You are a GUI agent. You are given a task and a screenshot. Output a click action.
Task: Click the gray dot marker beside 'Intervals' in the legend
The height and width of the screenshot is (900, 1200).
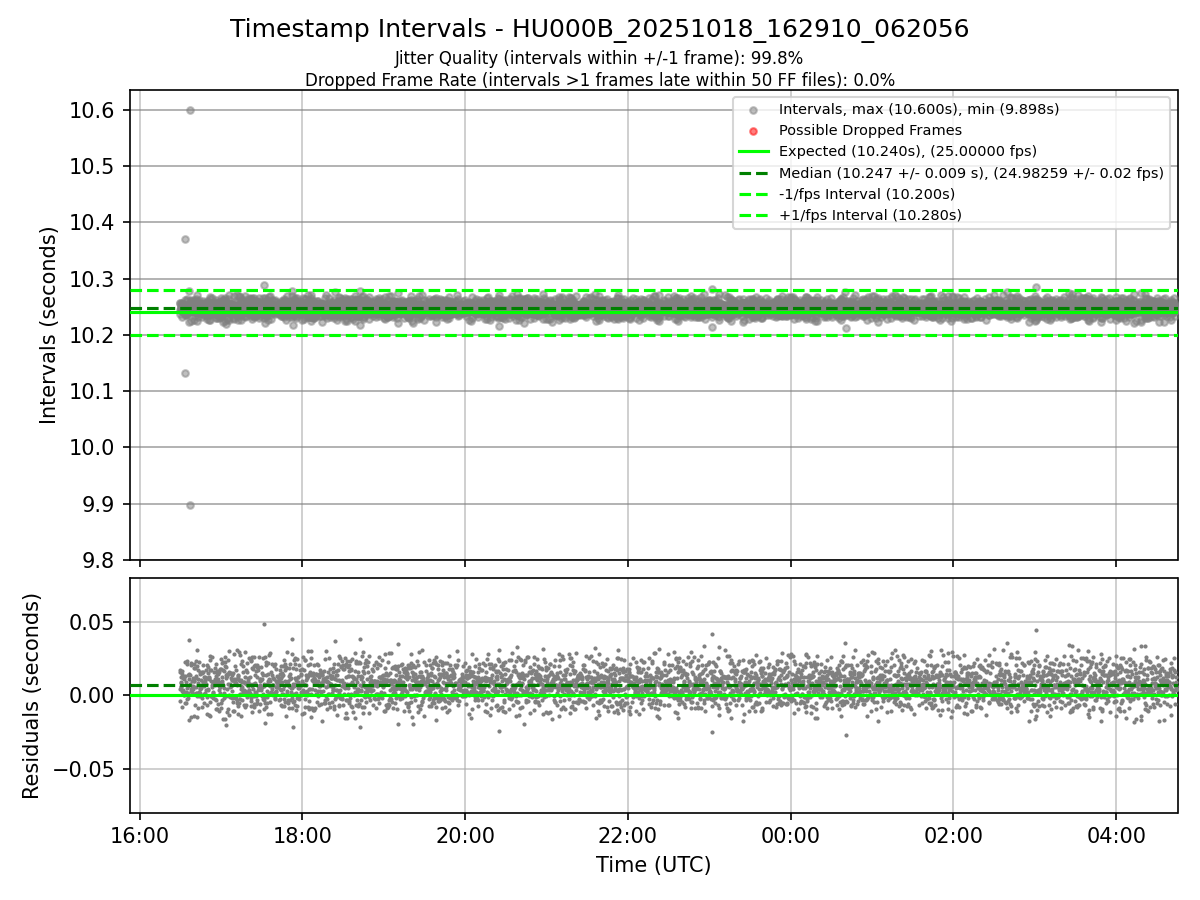coord(754,110)
